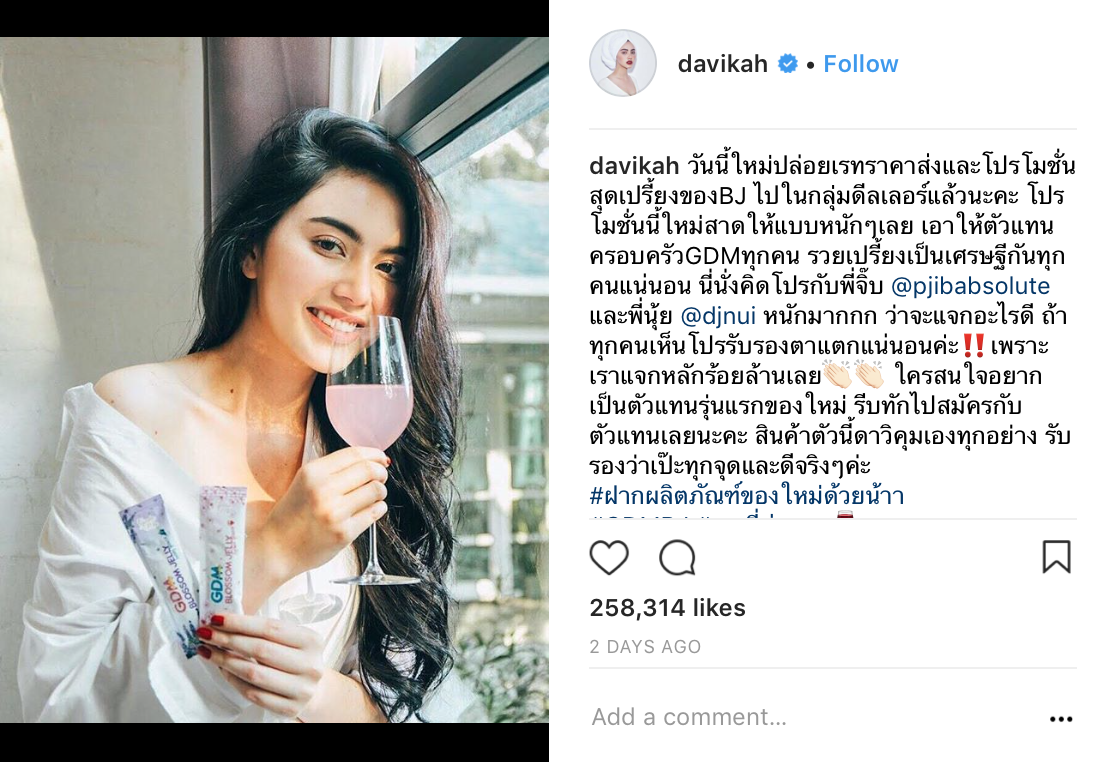Click the post photo of woman with pink drink

click(274, 380)
